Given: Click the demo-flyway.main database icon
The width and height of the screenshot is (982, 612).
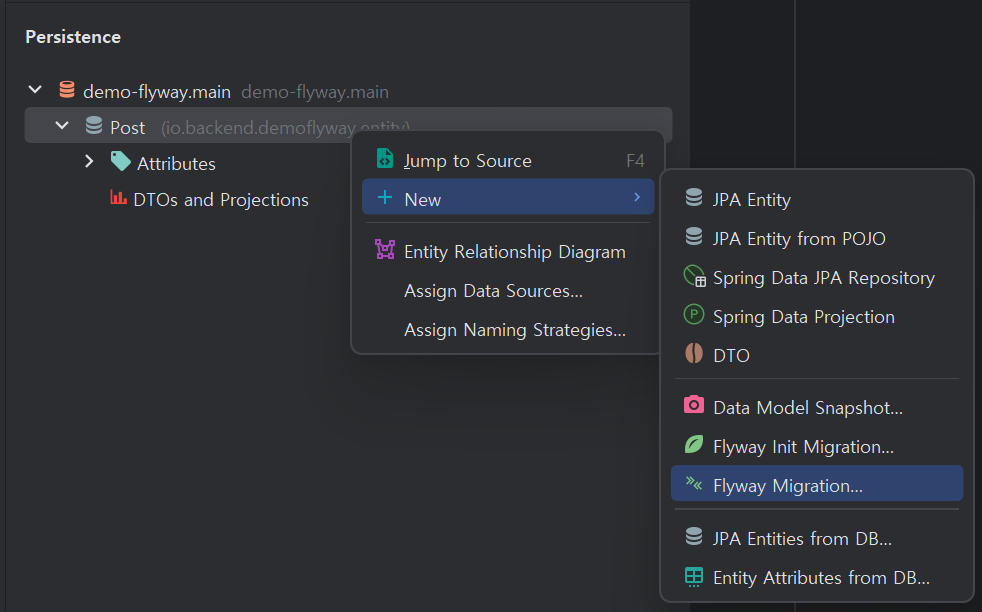Looking at the screenshot, I should pos(67,90).
